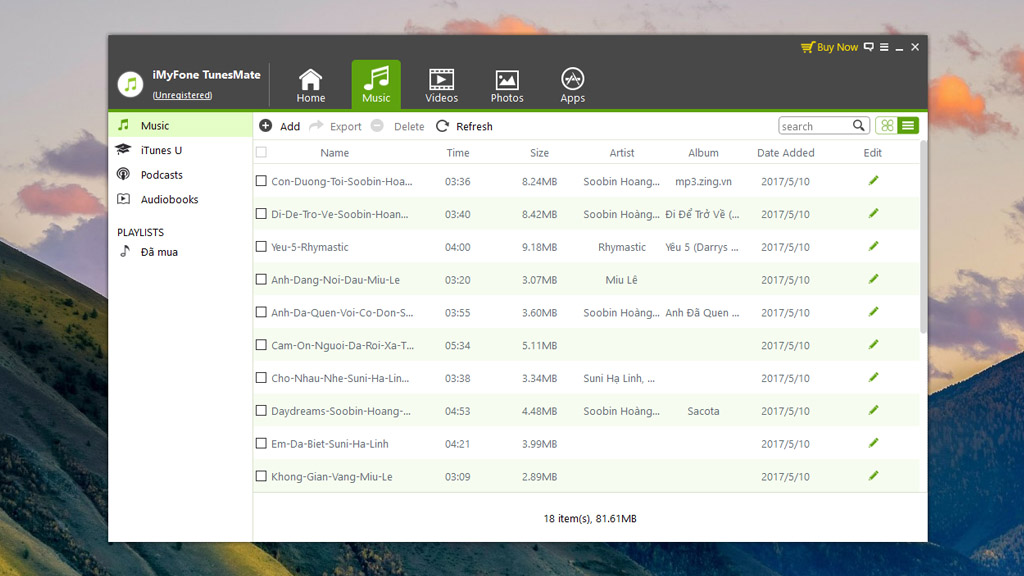The height and width of the screenshot is (576, 1024).
Task: Sort by the Name column header
Action: pyautogui.click(x=334, y=153)
